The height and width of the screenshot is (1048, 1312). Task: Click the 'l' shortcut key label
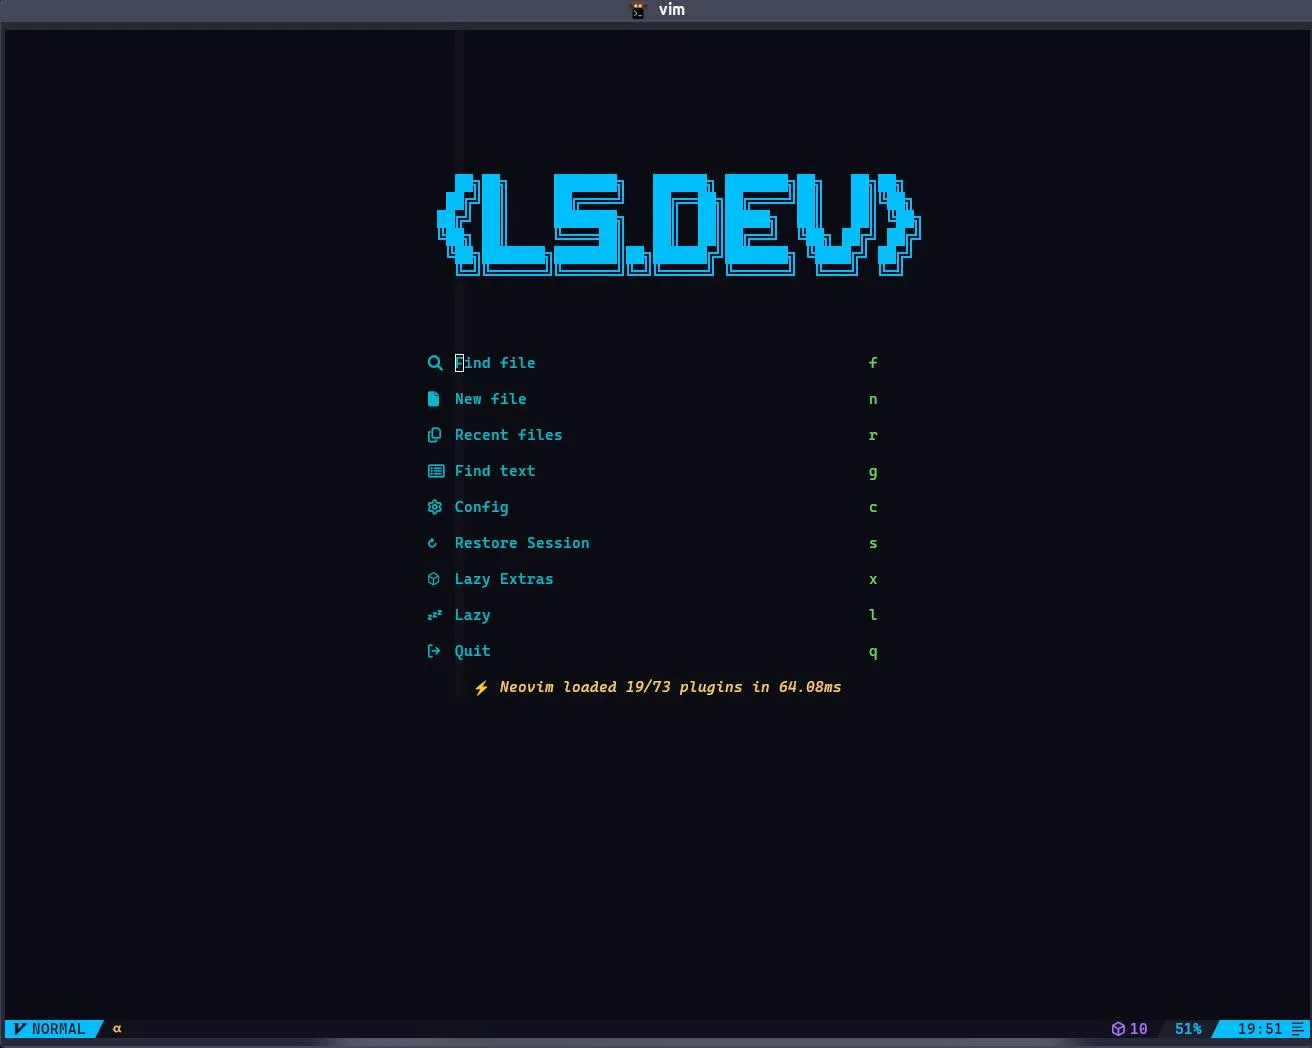pyautogui.click(x=873, y=615)
